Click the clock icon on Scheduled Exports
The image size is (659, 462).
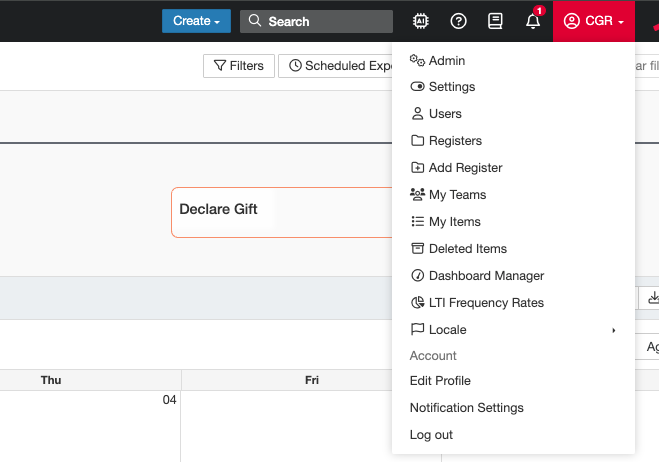(295, 66)
